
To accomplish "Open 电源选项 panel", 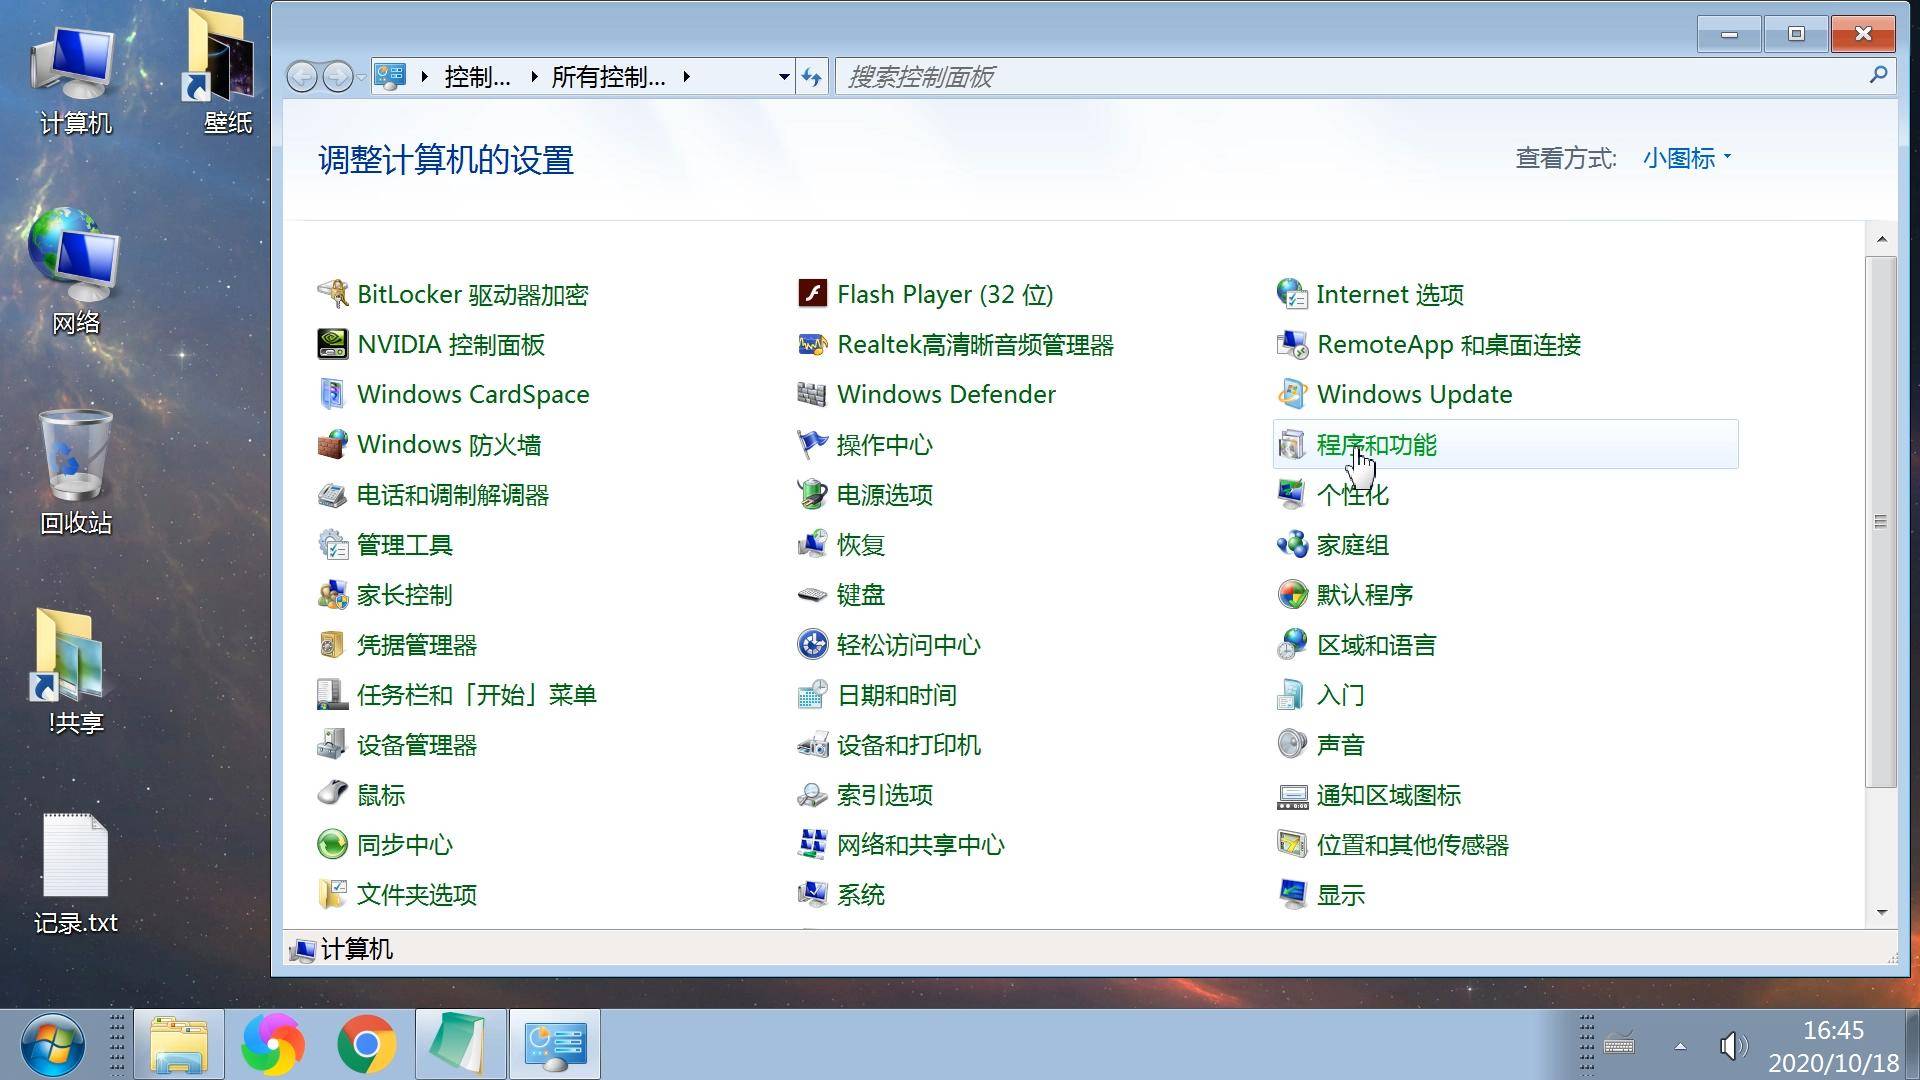I will pos(885,495).
